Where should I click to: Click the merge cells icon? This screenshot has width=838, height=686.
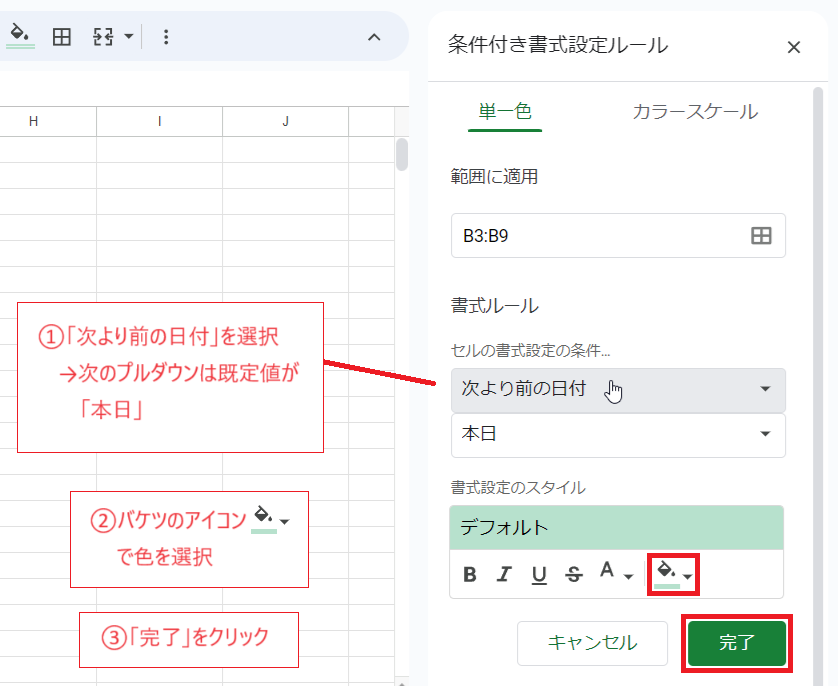(103, 37)
